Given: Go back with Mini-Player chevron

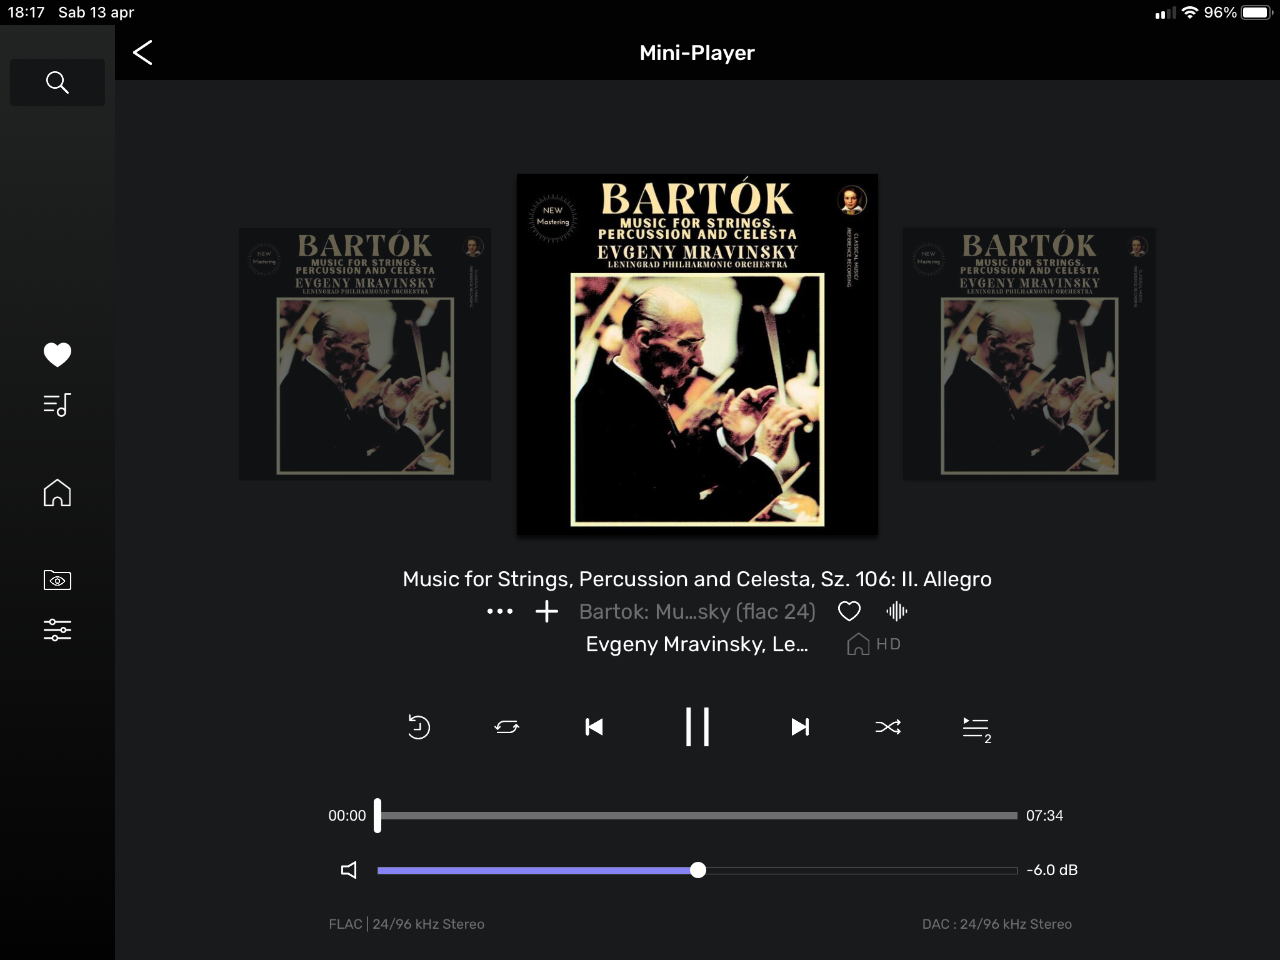Looking at the screenshot, I should (x=143, y=53).
